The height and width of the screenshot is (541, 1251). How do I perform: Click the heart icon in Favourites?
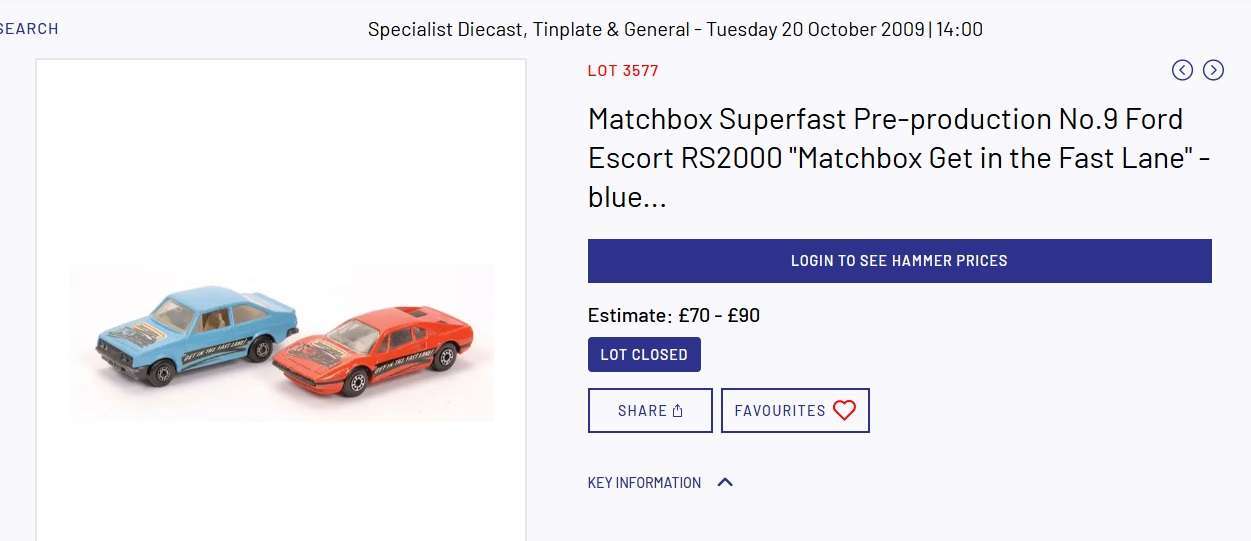pyautogui.click(x=845, y=410)
